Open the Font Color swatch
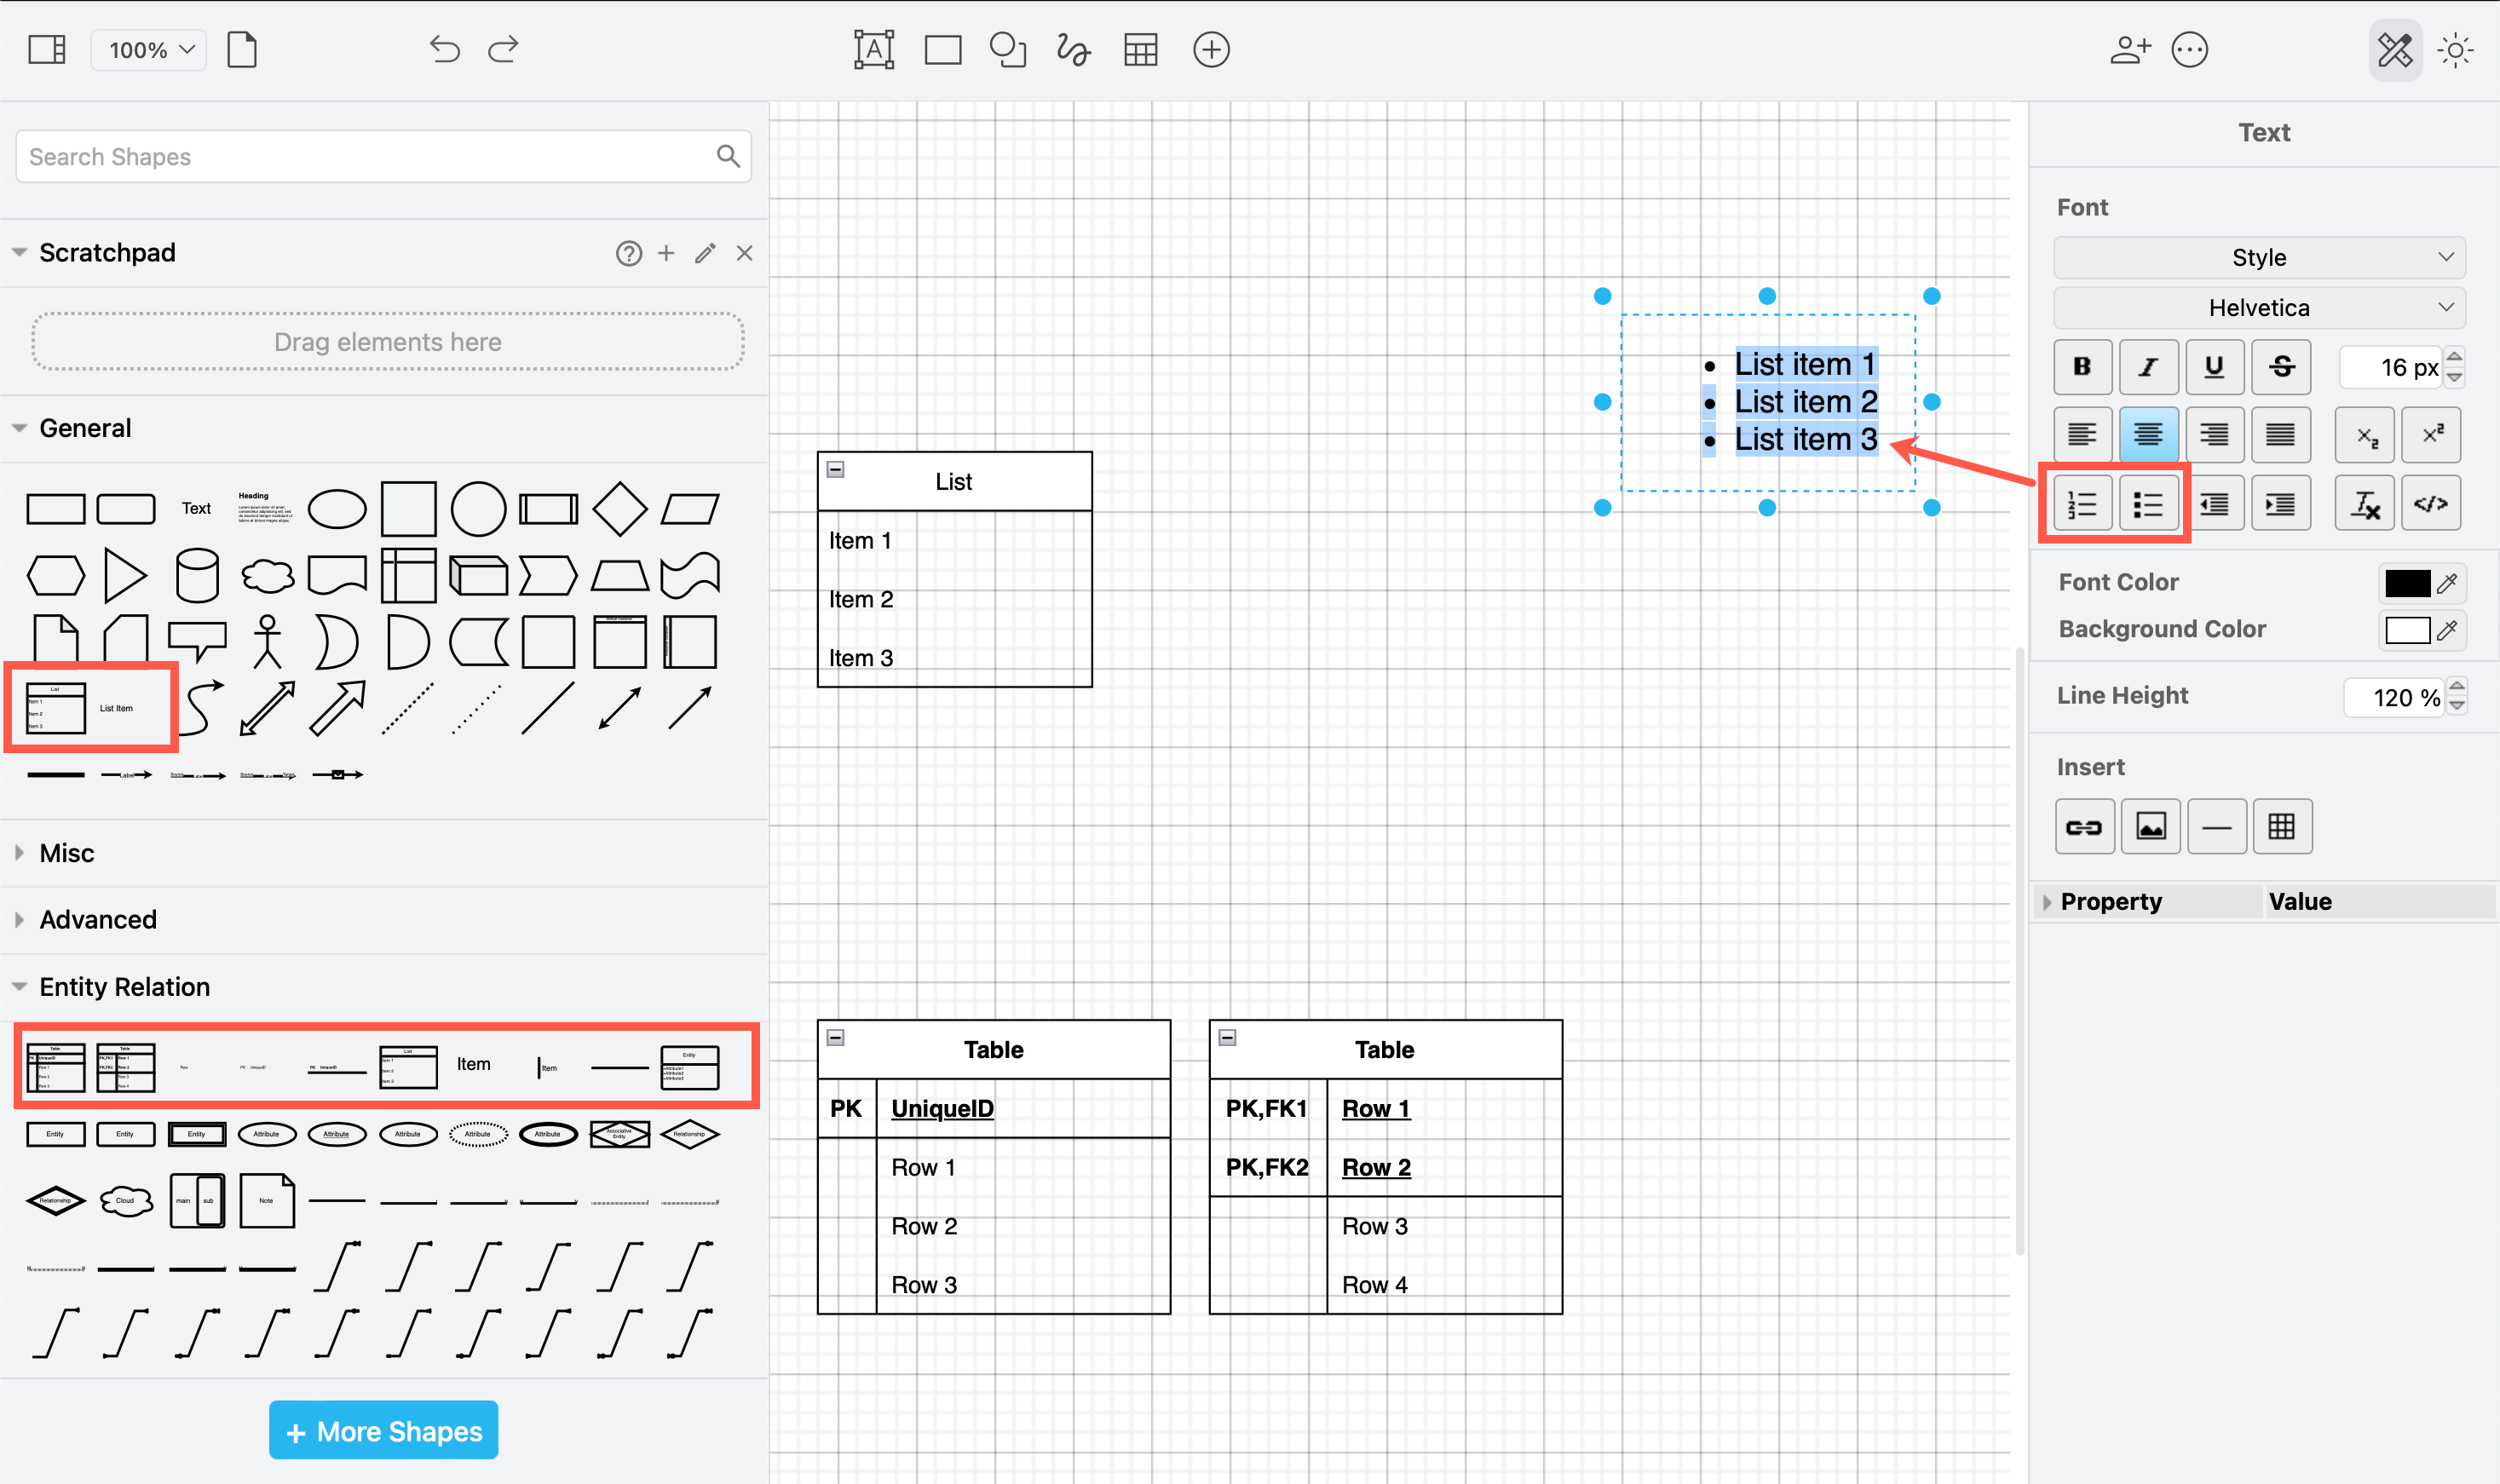This screenshot has width=2500, height=1484. tap(2408, 583)
